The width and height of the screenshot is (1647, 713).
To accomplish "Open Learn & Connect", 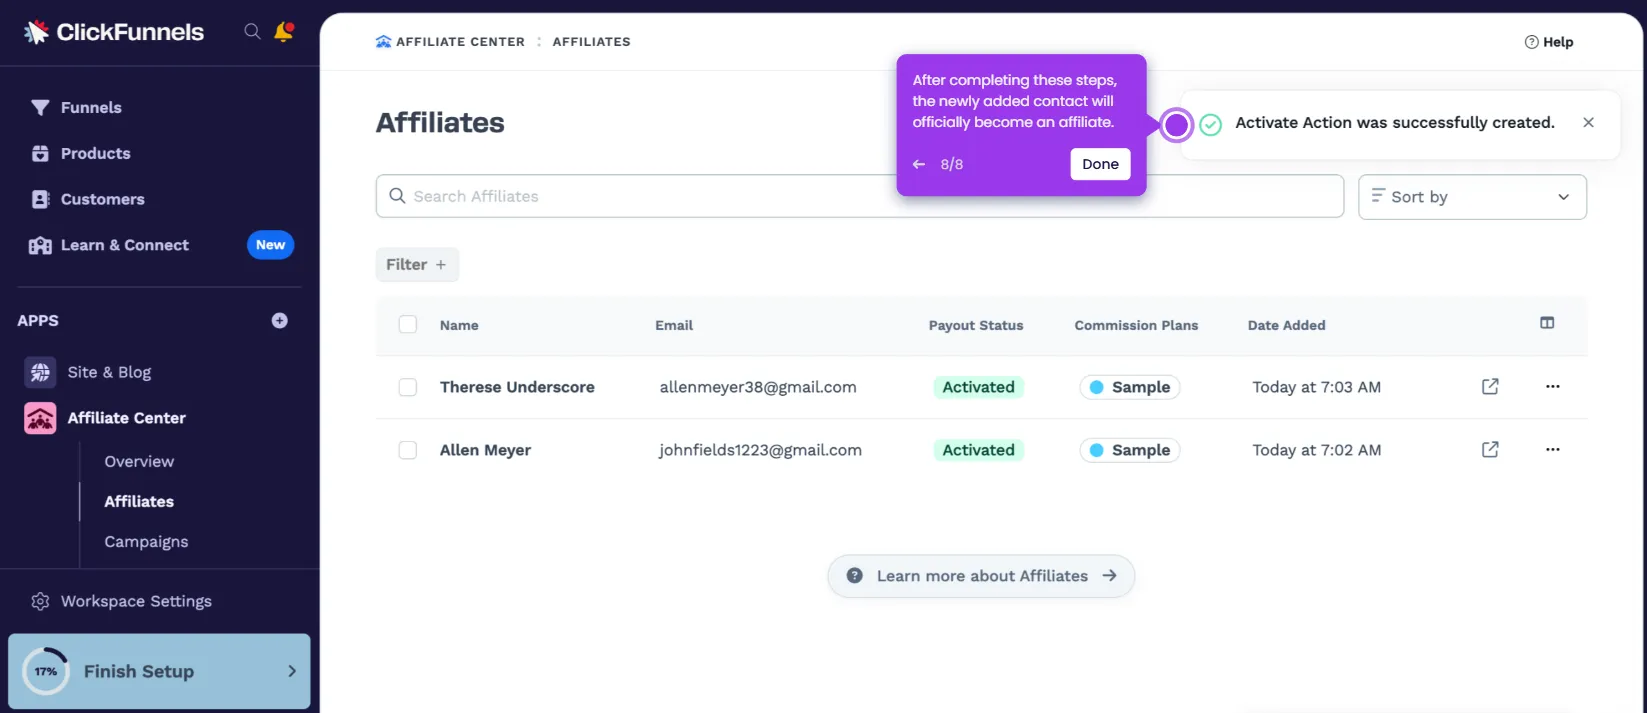I will 125,245.
